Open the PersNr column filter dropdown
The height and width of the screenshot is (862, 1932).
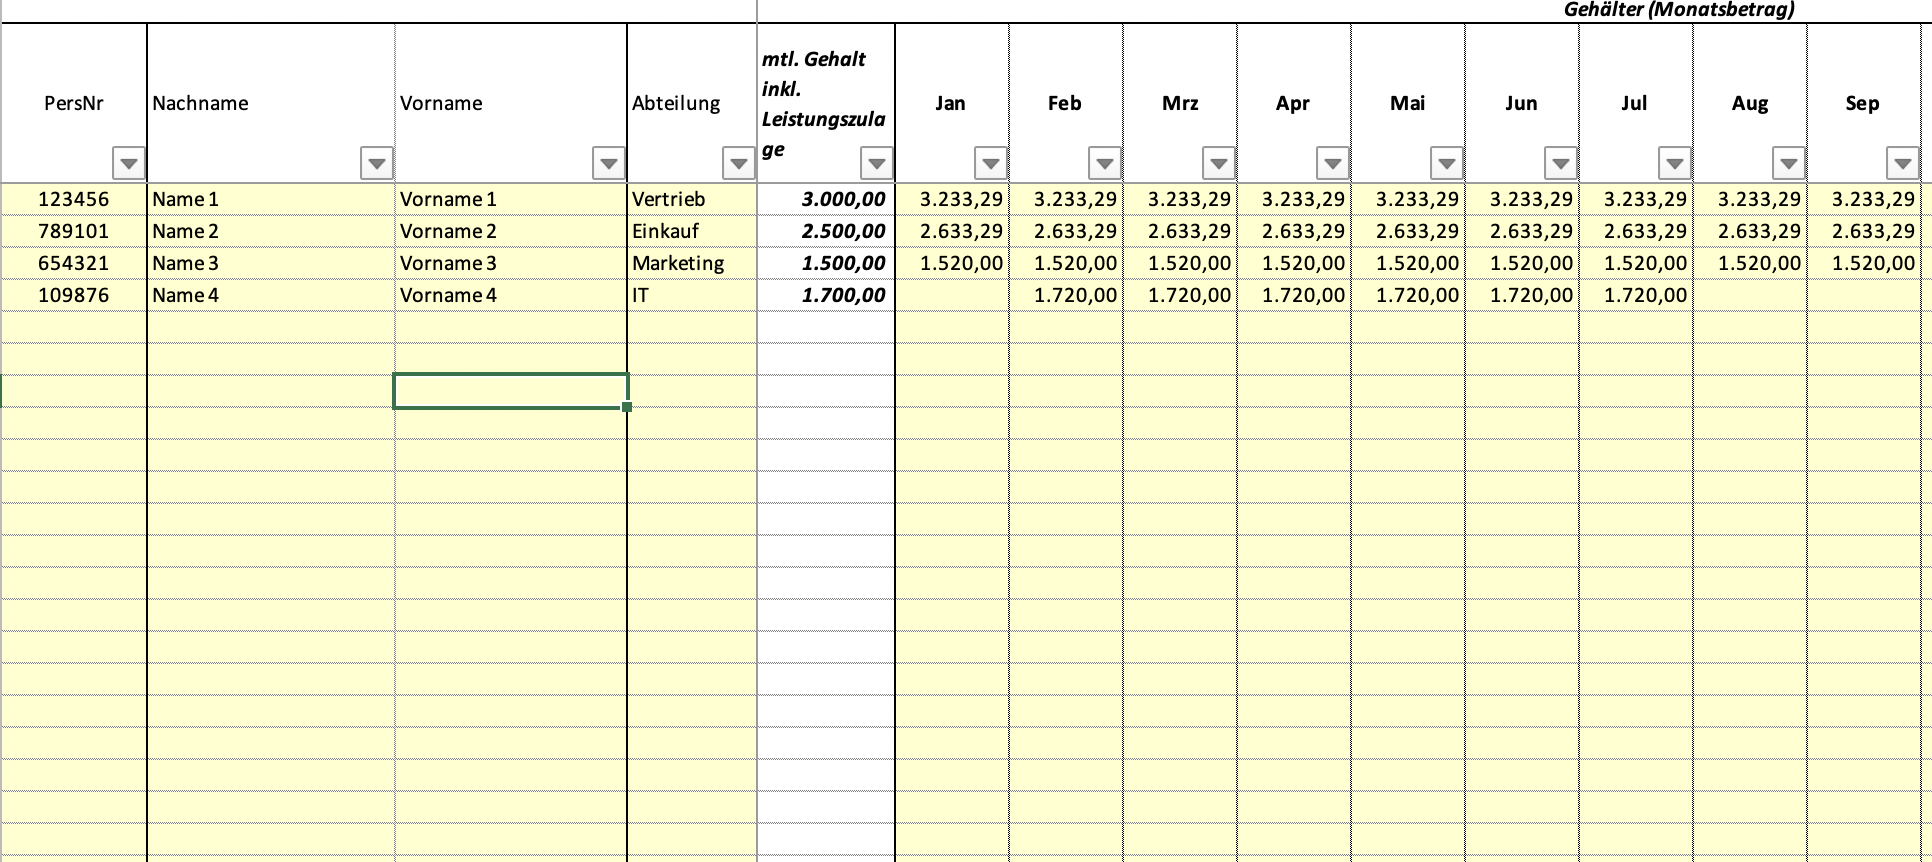click(x=129, y=163)
